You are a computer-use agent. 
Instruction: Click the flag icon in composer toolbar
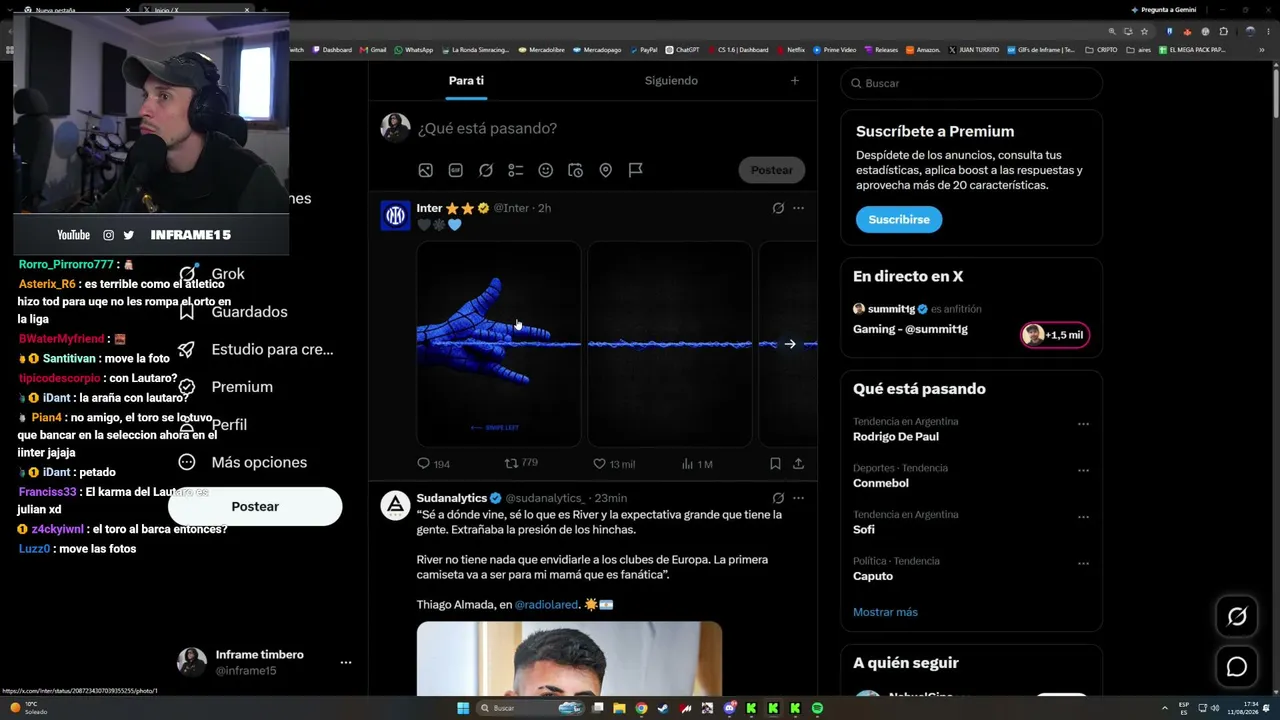pos(636,170)
